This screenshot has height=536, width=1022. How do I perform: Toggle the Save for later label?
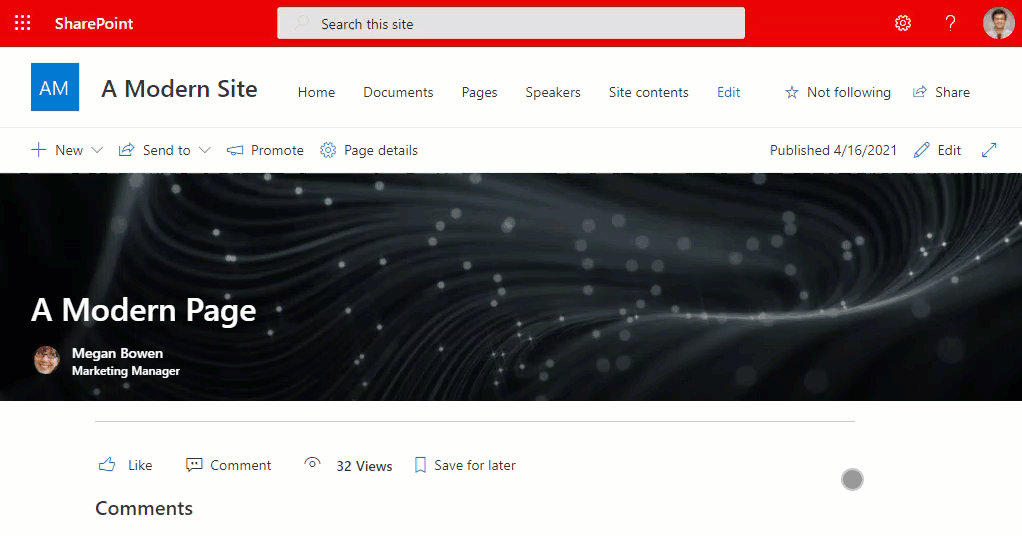(475, 466)
